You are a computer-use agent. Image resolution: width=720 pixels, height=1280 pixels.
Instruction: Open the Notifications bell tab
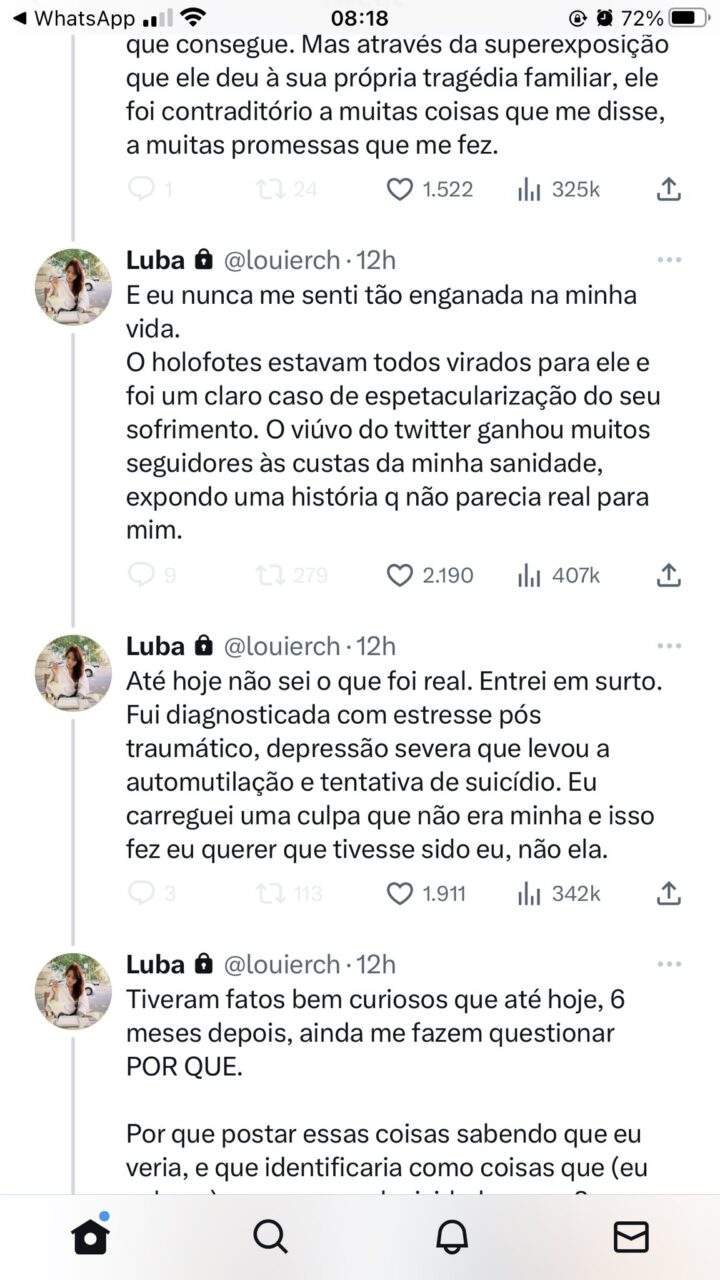pyautogui.click(x=452, y=1237)
